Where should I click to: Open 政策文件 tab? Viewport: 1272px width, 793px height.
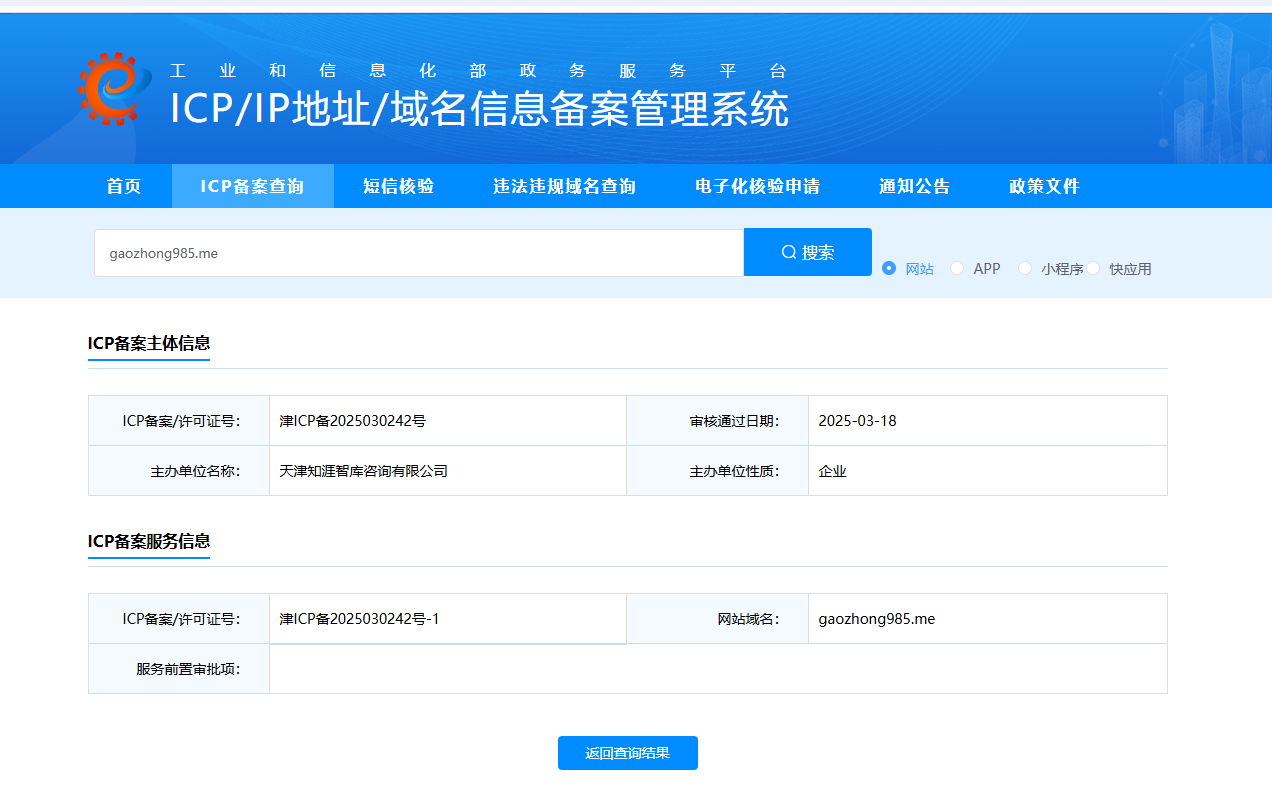pyautogui.click(x=1044, y=186)
